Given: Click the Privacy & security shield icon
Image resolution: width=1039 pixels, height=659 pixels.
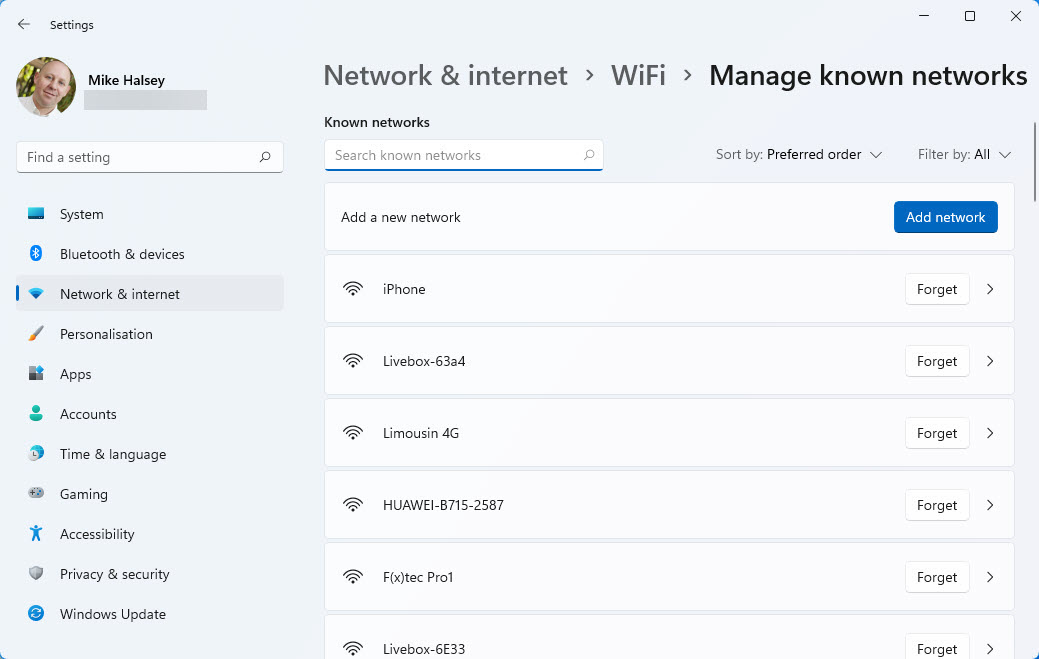Looking at the screenshot, I should pyautogui.click(x=36, y=574).
